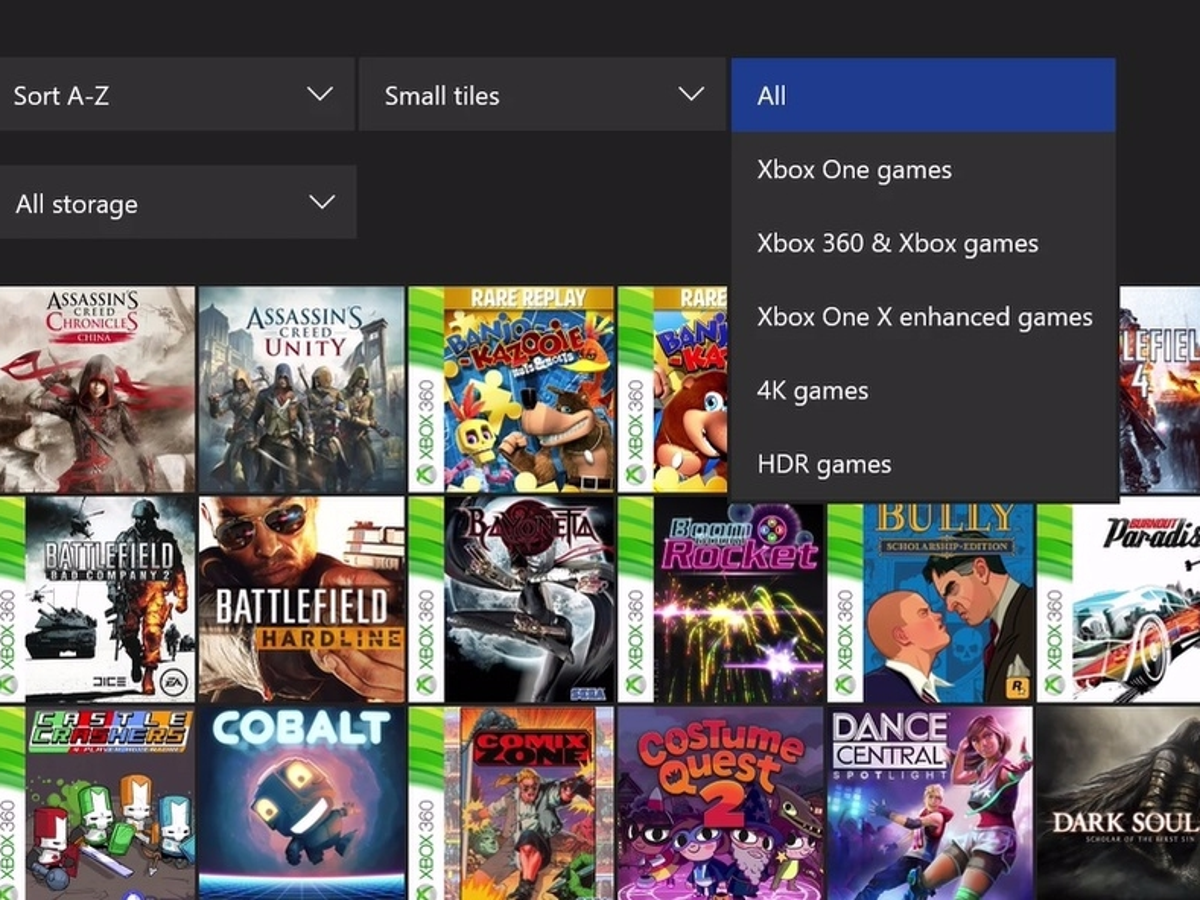Open Assassin's Creed Chronicles China tile
The image size is (1200, 900).
(98, 390)
